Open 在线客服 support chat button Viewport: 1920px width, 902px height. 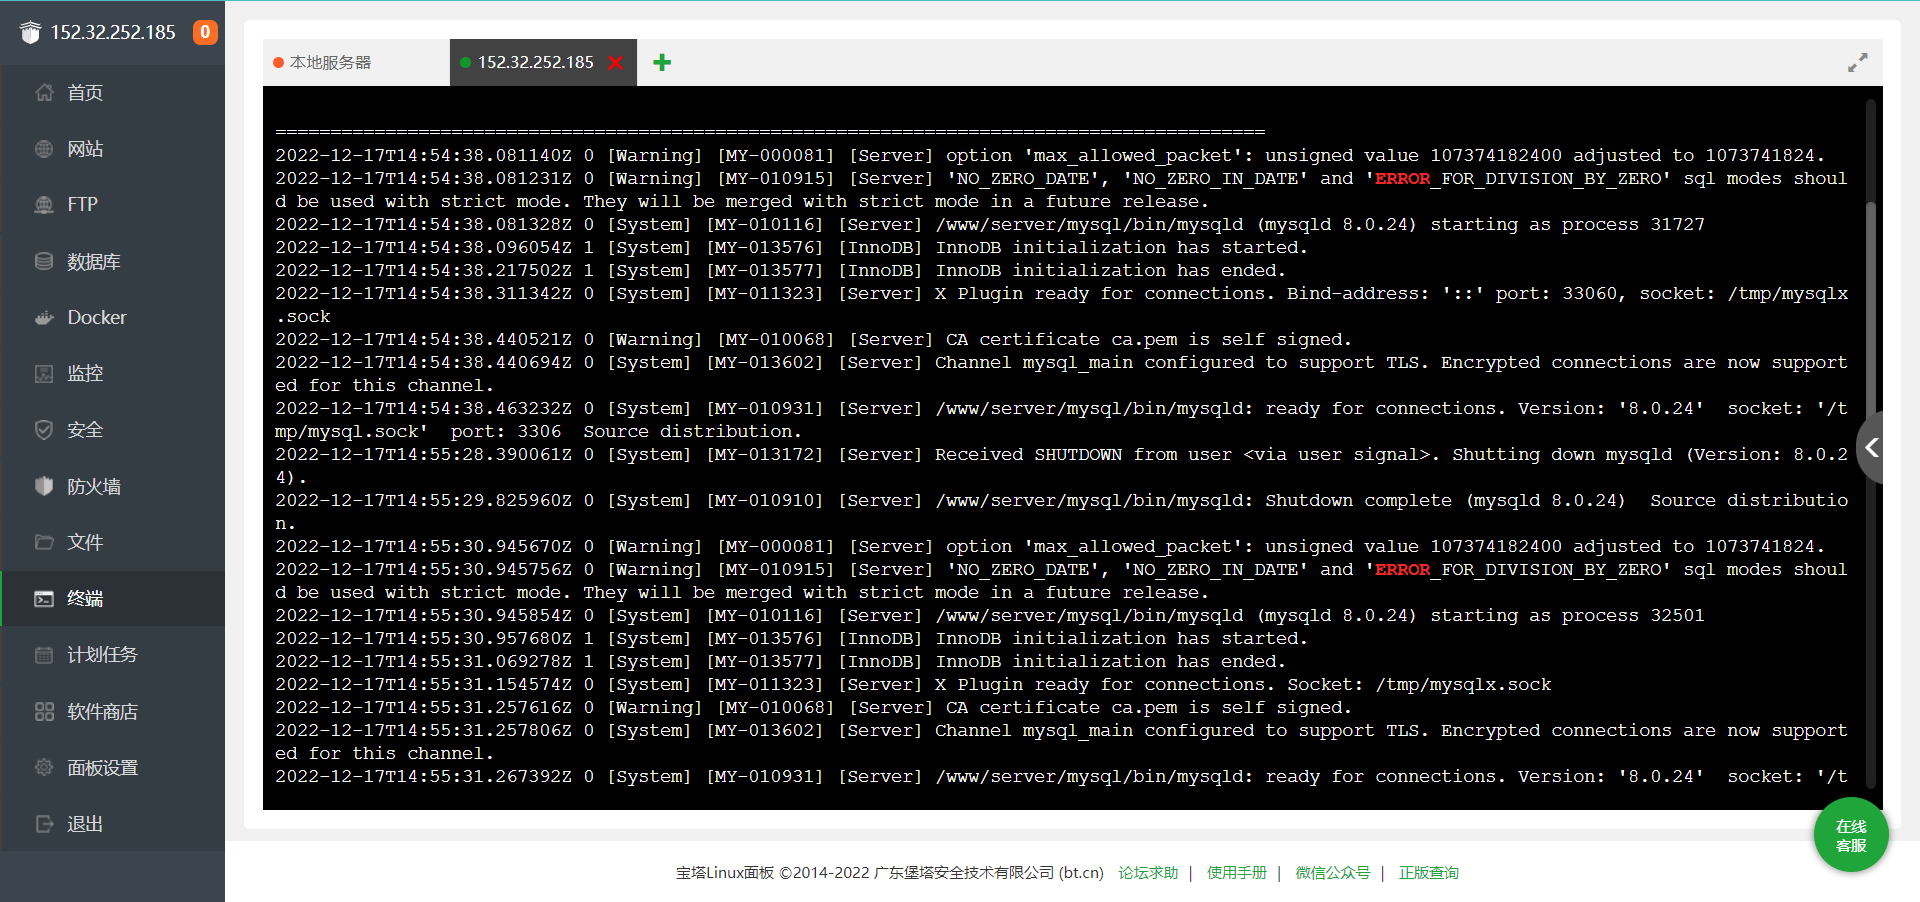[1851, 835]
